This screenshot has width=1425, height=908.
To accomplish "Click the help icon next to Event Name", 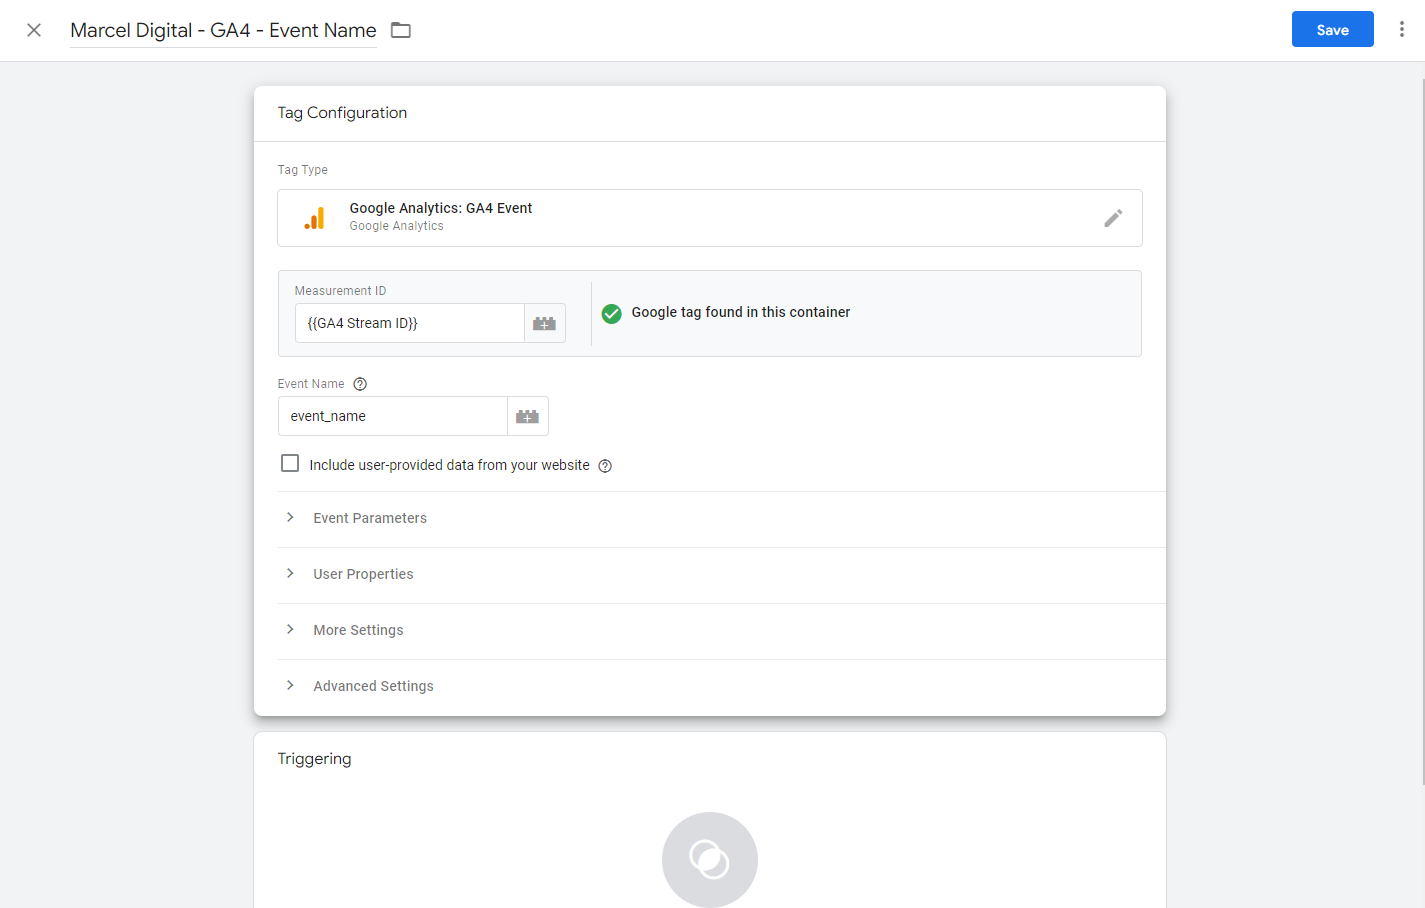I will 360,384.
